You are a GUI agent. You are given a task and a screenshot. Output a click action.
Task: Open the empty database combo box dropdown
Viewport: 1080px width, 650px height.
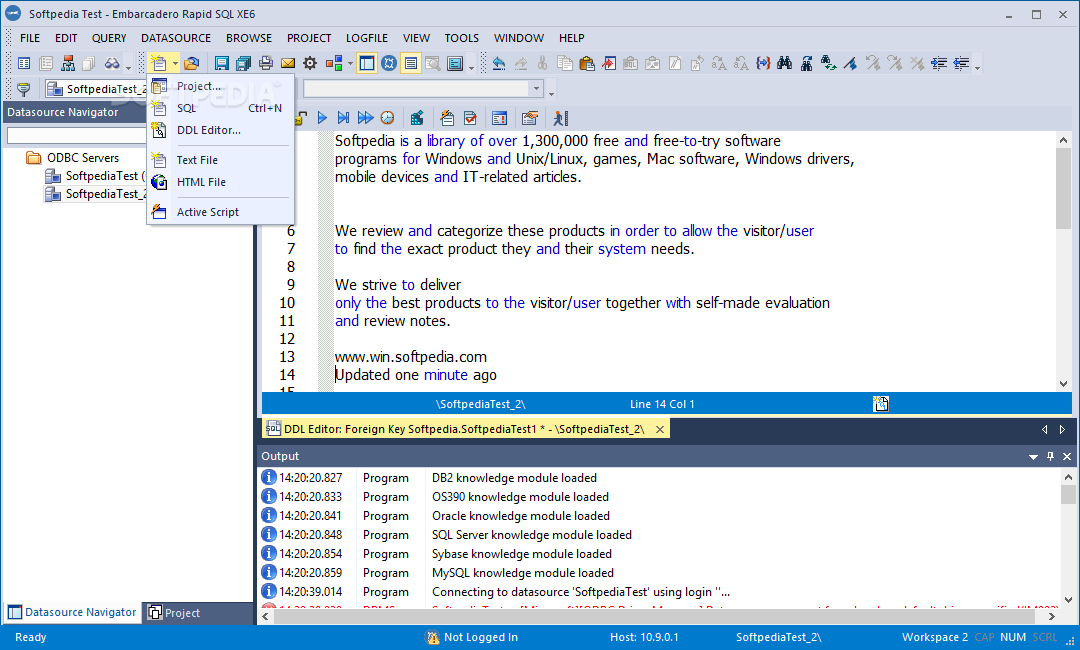point(536,89)
